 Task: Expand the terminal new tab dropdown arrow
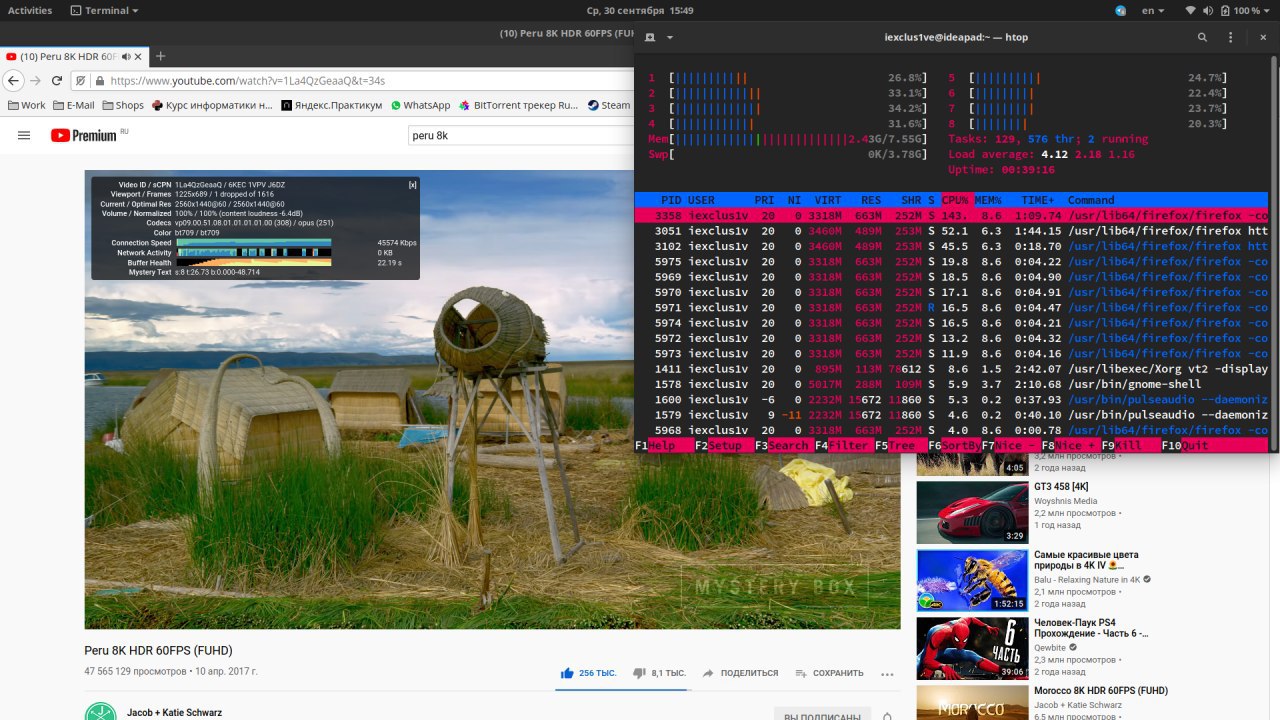pyautogui.click(x=670, y=37)
